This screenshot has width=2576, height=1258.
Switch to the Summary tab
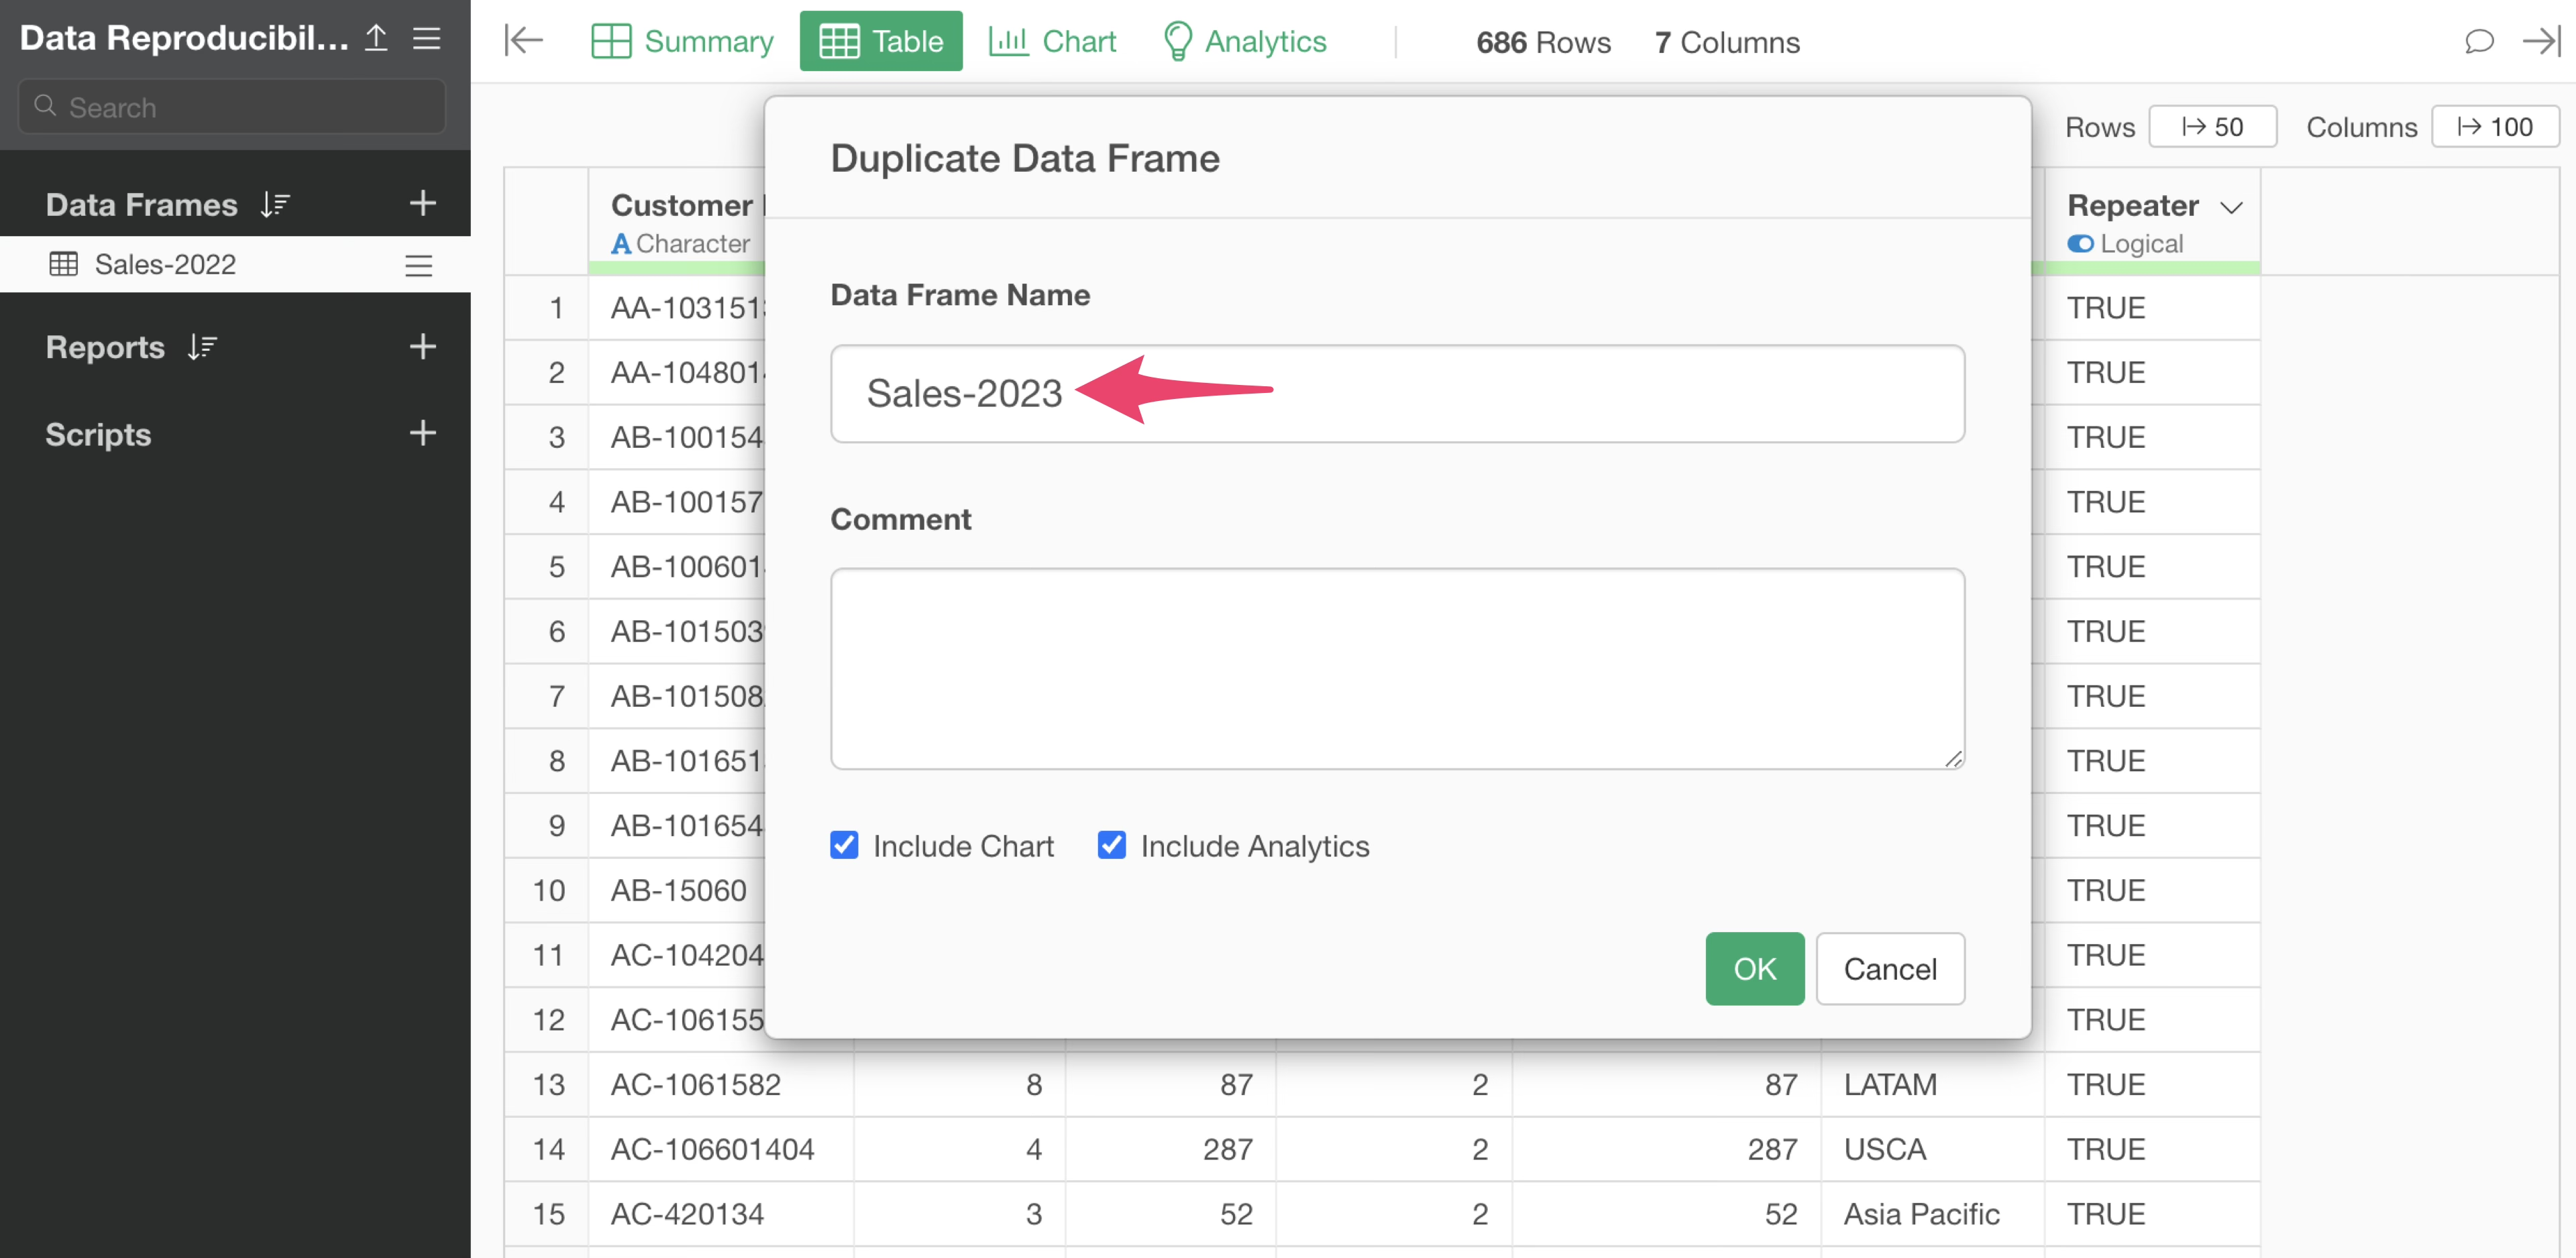pyautogui.click(x=682, y=41)
